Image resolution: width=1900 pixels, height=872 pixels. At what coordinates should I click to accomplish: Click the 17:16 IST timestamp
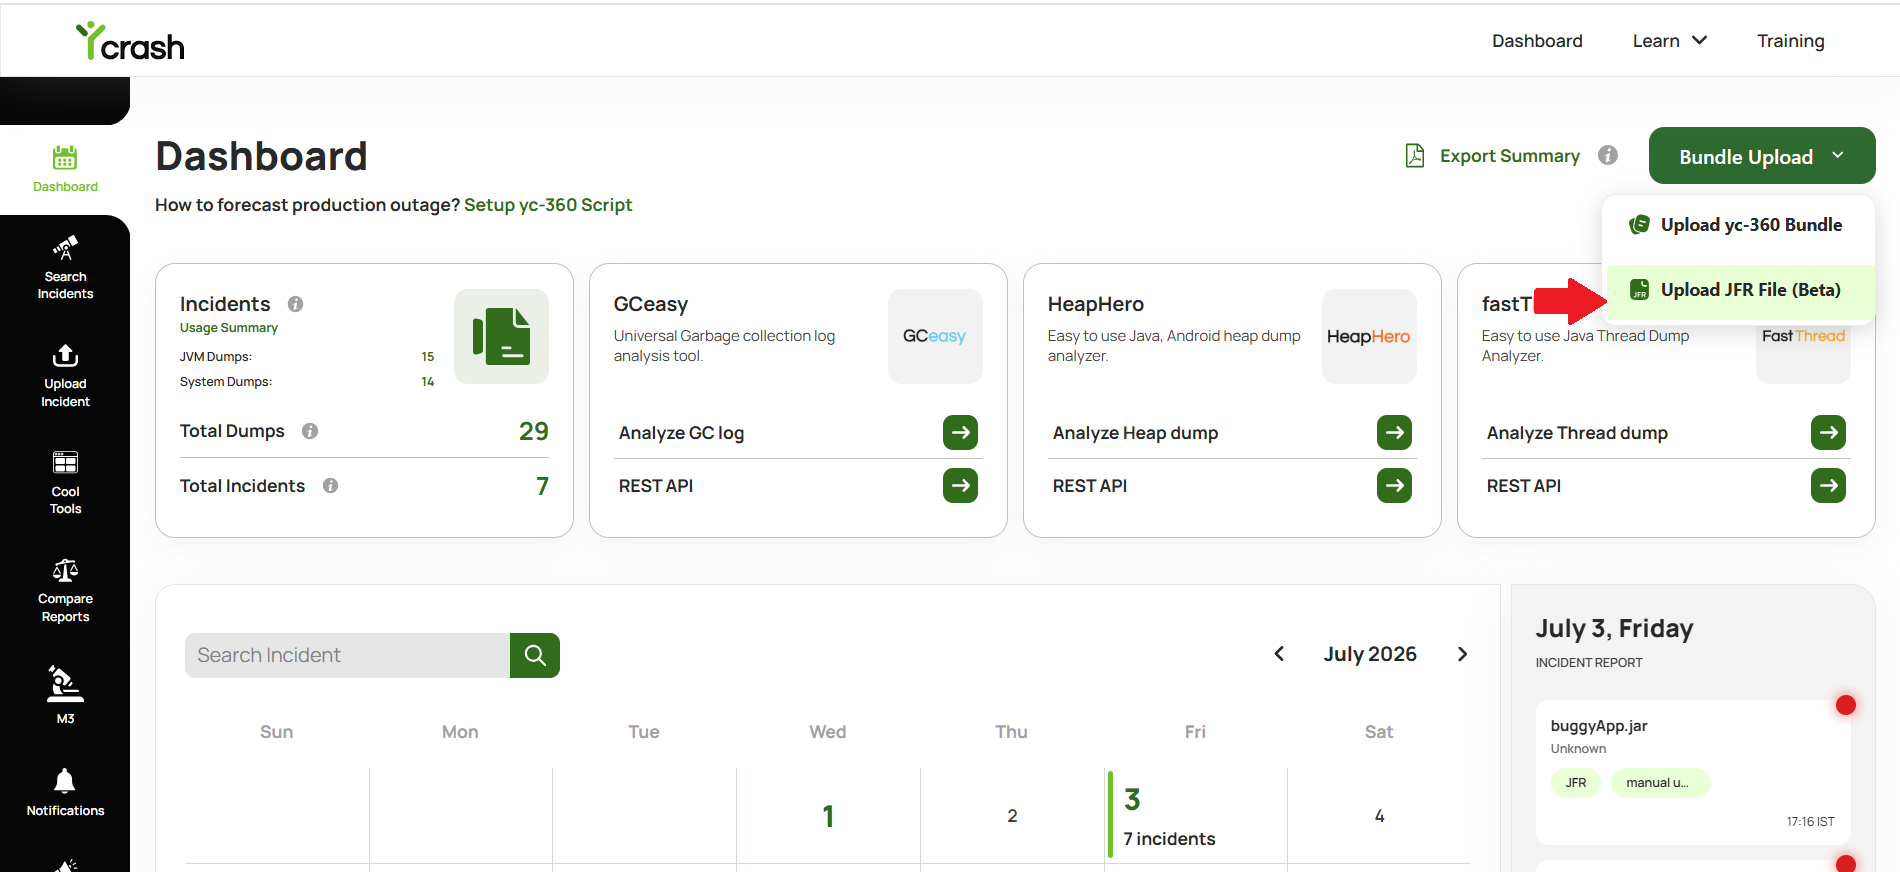coord(1810,822)
